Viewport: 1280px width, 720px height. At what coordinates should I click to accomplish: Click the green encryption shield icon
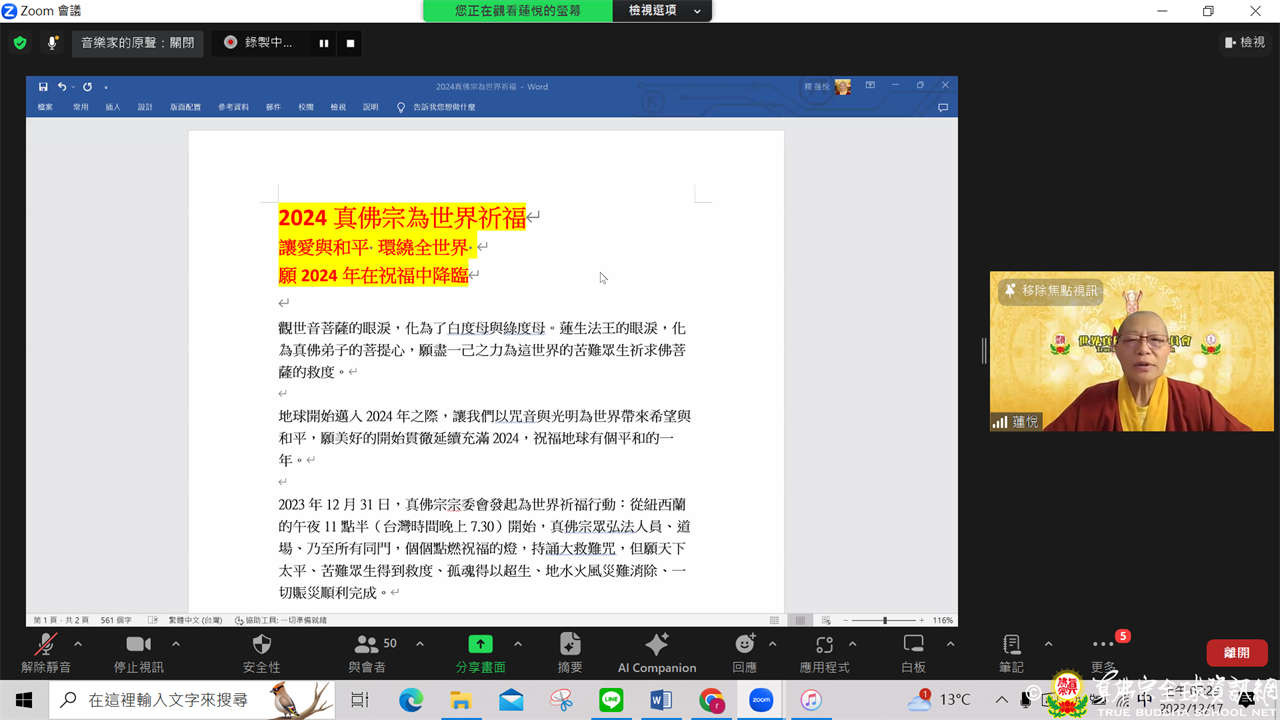coord(19,43)
